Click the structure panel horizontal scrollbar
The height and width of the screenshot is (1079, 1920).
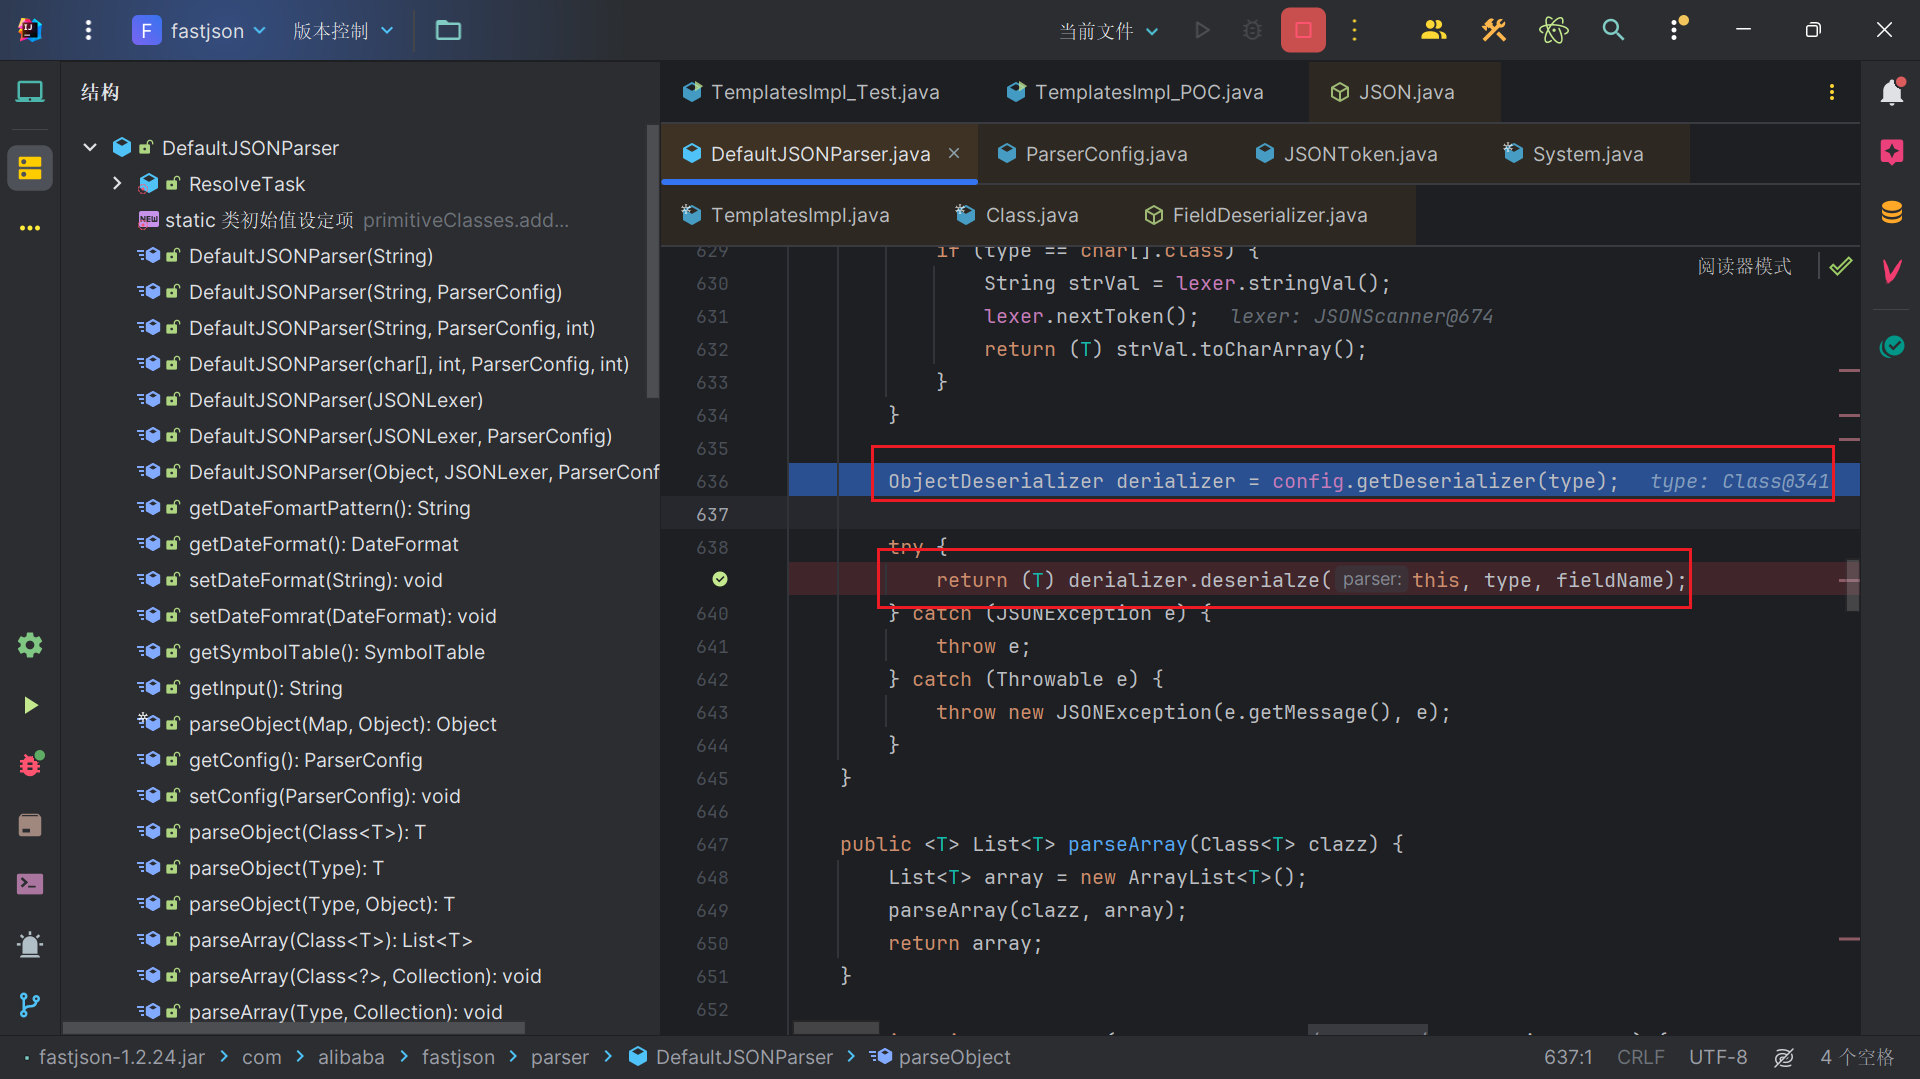[294, 1027]
